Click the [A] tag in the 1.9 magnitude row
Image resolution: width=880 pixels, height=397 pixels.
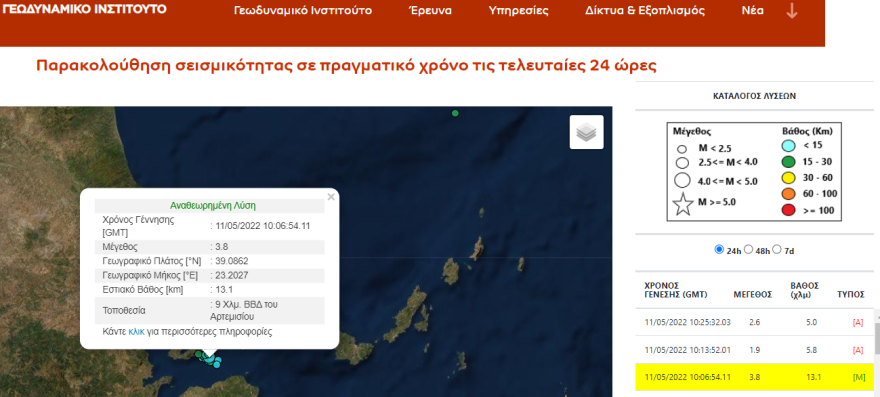coord(858,350)
